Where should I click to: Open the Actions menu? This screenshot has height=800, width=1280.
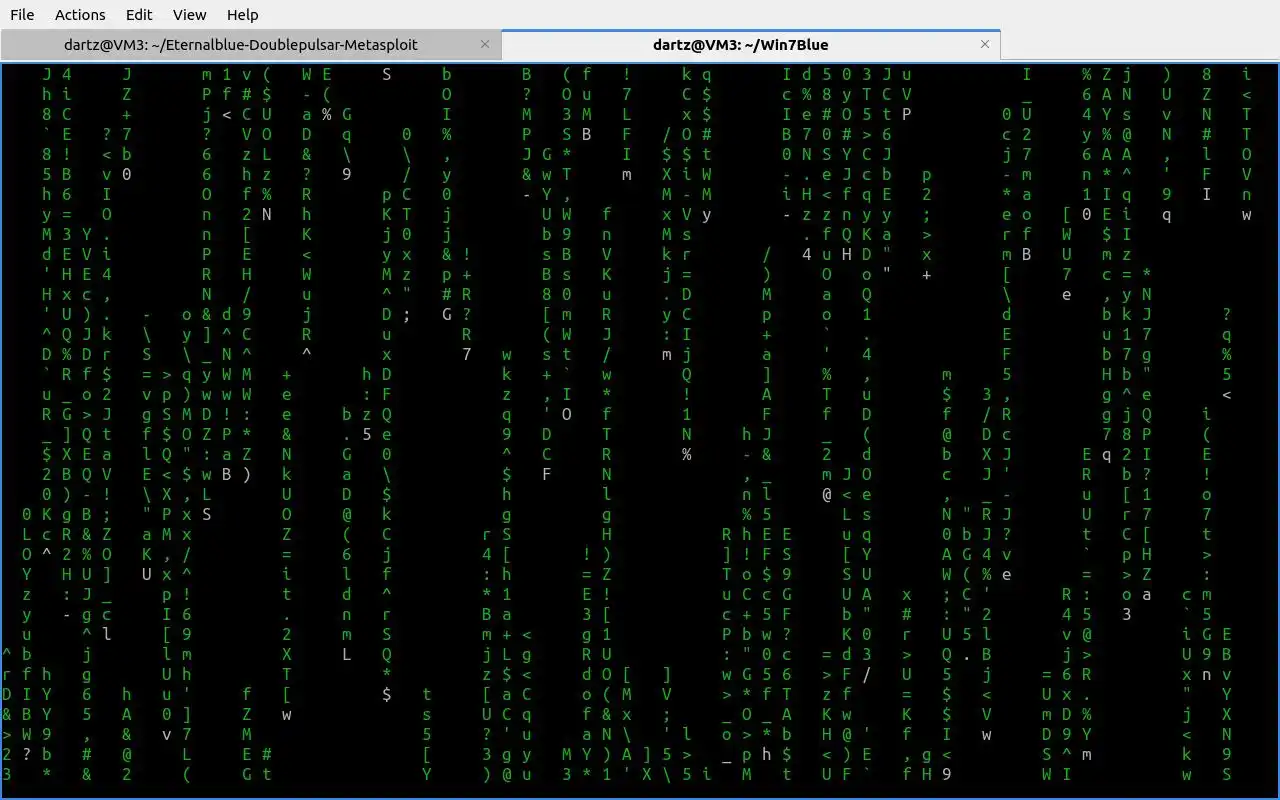click(x=80, y=15)
